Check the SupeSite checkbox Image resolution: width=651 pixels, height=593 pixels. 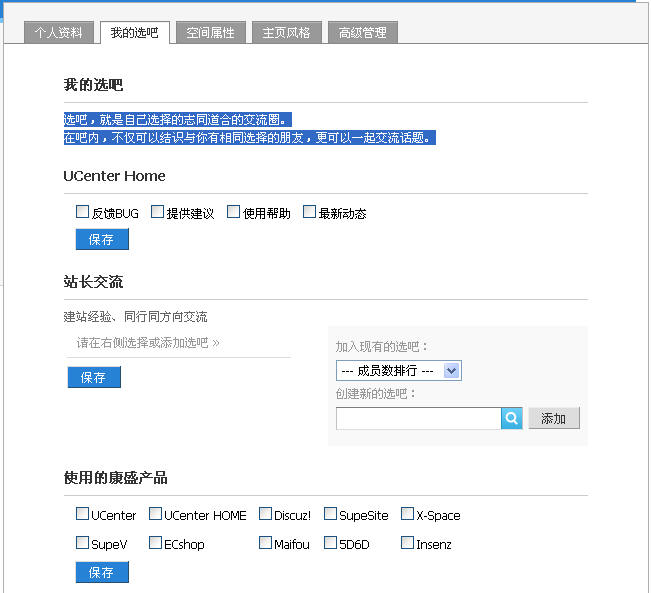click(331, 514)
